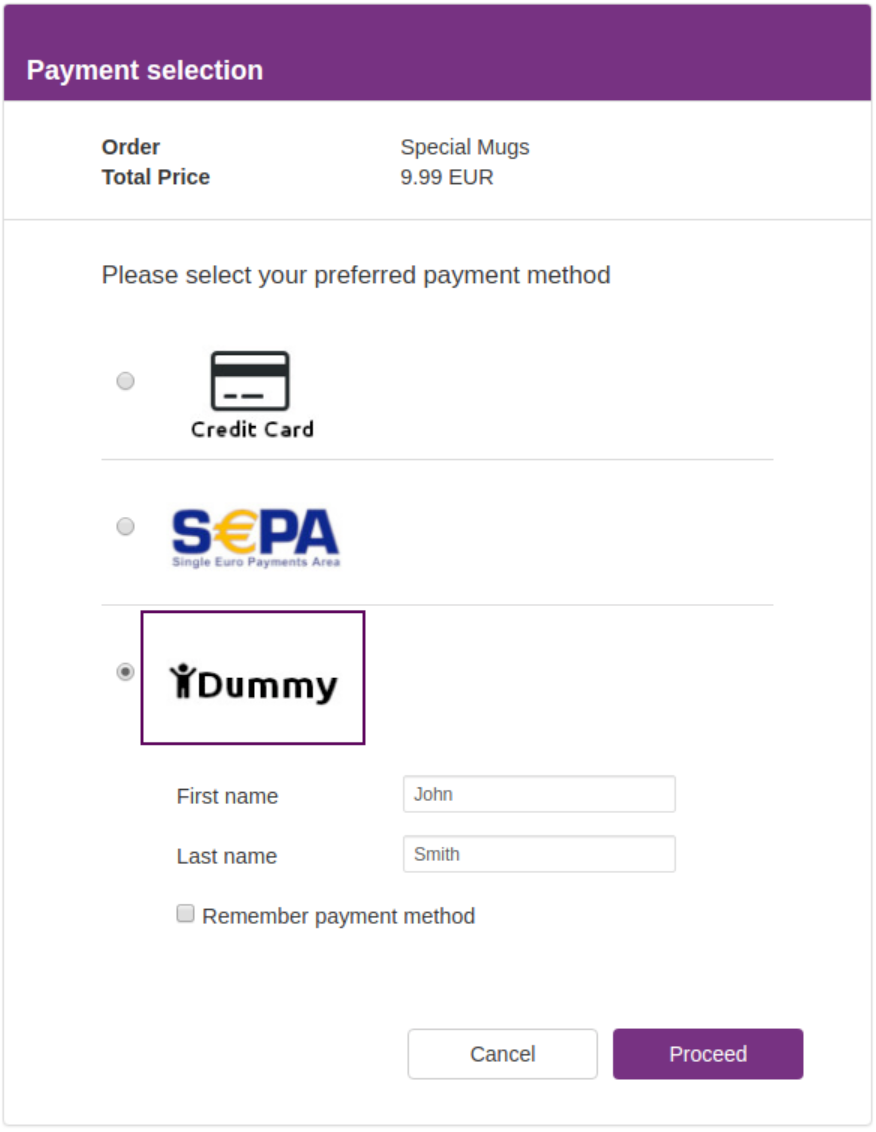
Task: Click the "Last name" field label
Action: click(x=226, y=856)
